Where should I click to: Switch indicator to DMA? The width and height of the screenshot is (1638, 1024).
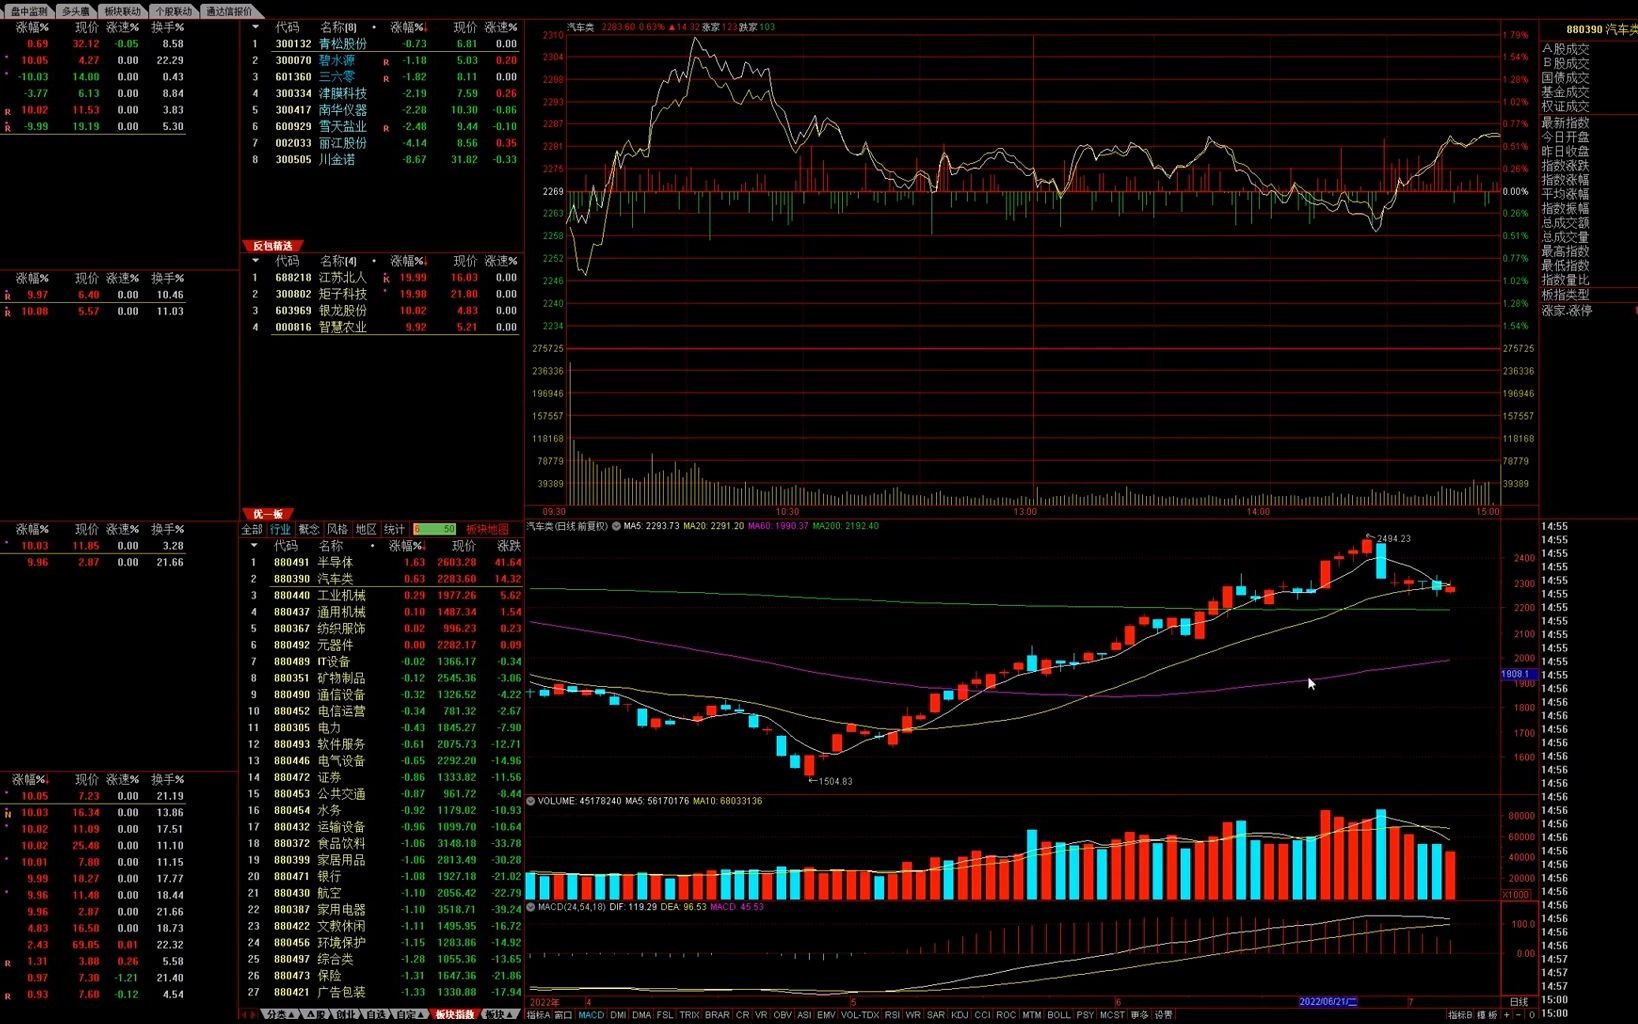click(x=641, y=1015)
